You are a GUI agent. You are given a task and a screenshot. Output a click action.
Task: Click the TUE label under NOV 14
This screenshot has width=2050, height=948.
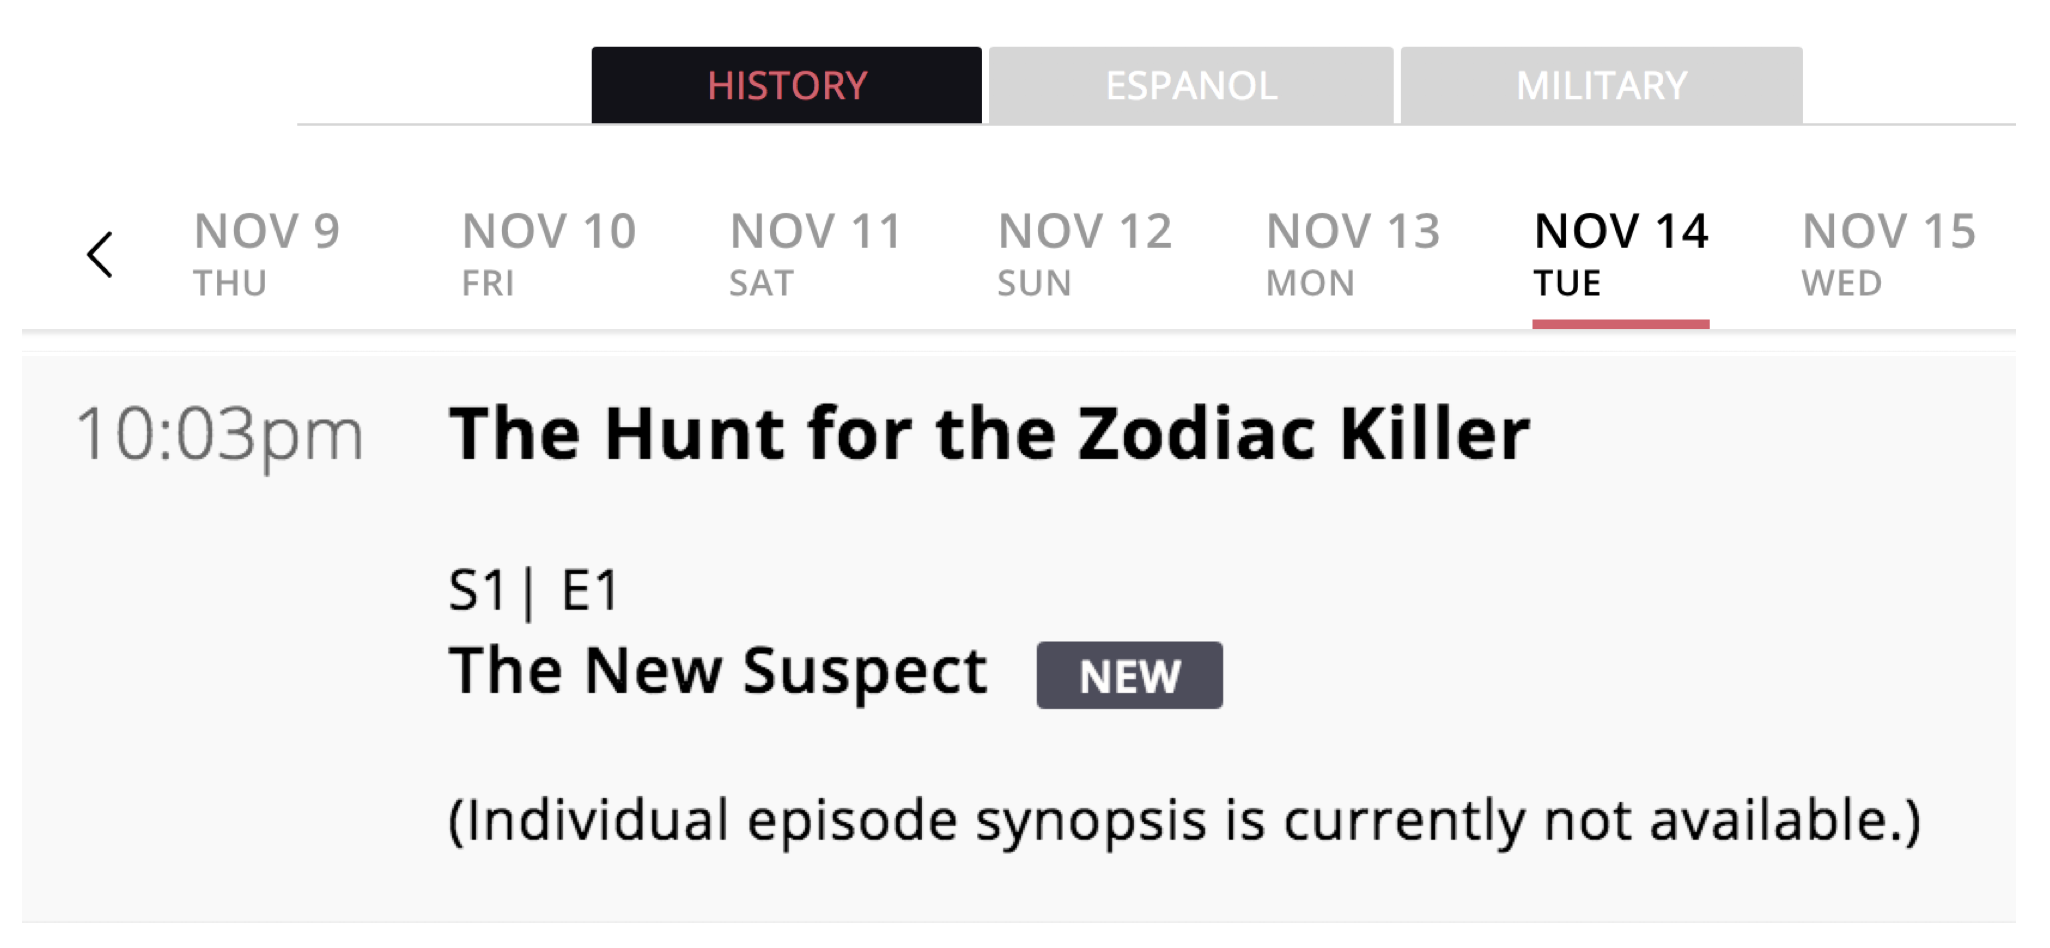coord(1567,284)
